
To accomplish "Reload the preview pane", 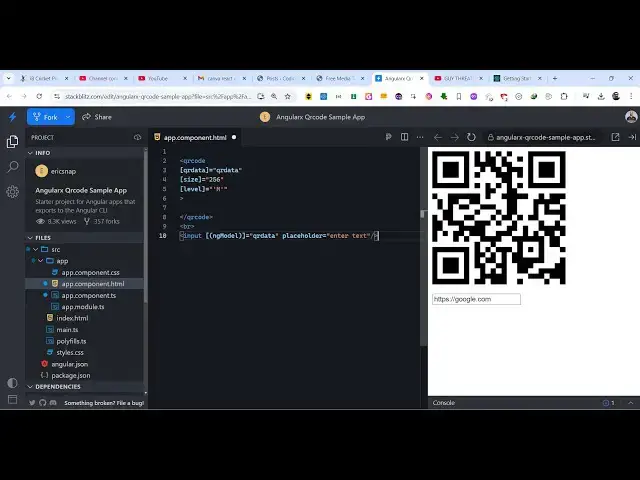I will pyautogui.click(x=471, y=137).
